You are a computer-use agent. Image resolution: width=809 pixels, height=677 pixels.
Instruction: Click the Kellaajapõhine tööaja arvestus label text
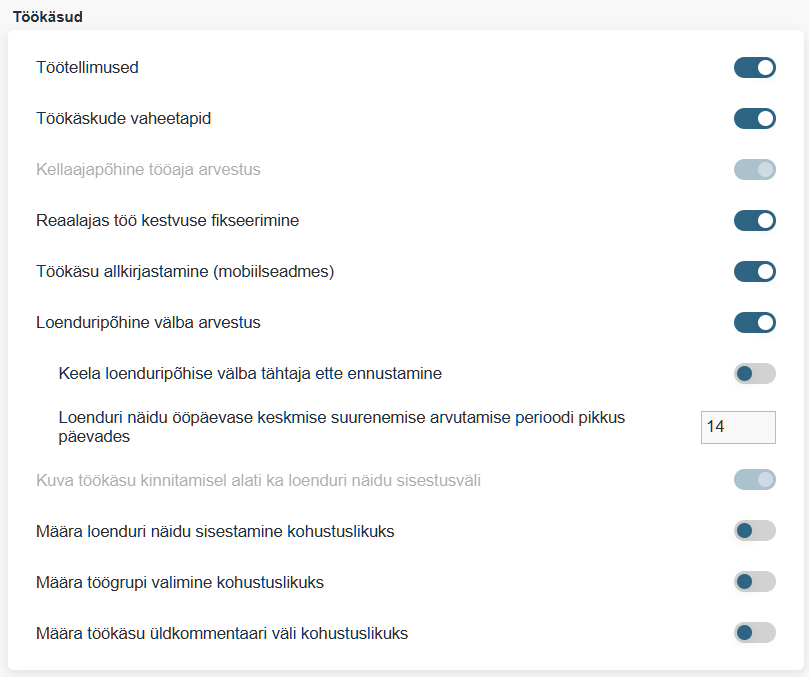pyautogui.click(x=148, y=170)
